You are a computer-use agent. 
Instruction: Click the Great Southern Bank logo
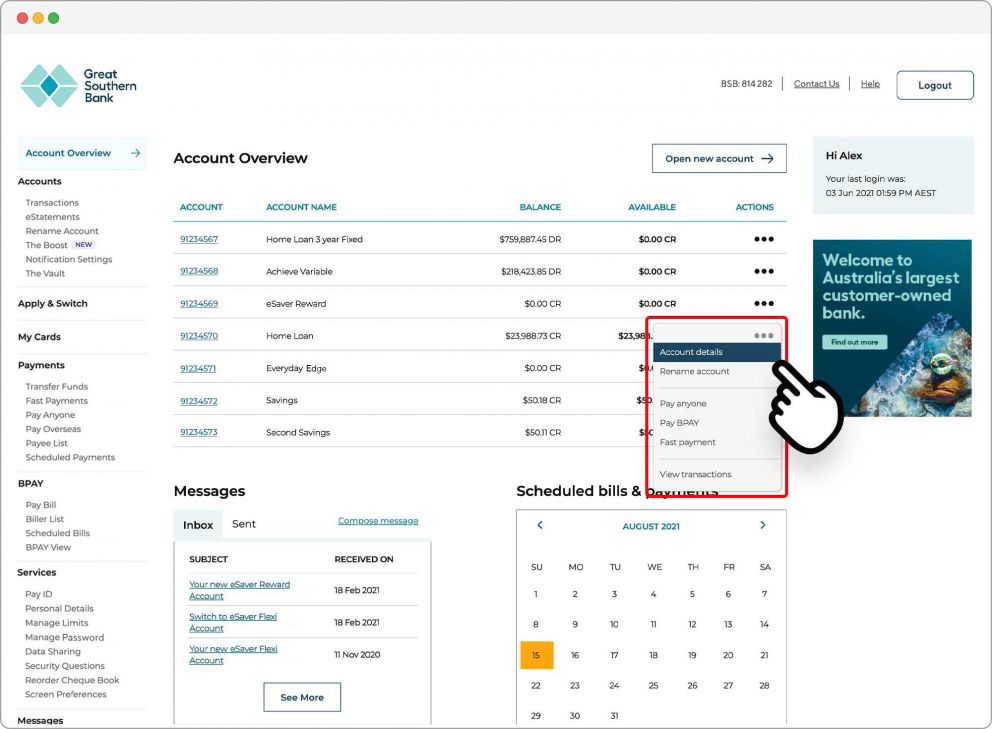[78, 86]
